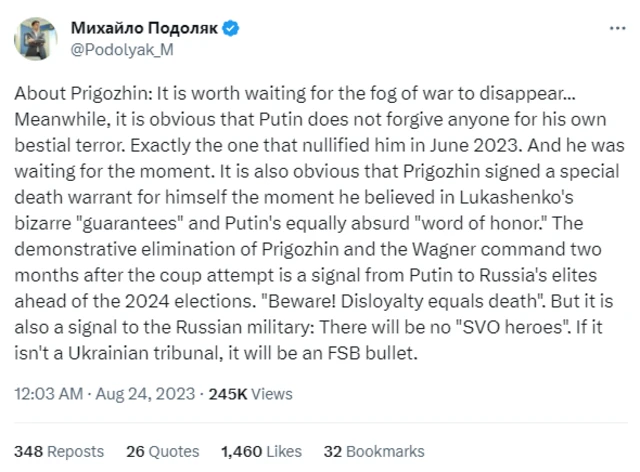This screenshot has height=472, width=640.
Task: Open Михайло Подоляк's profile avatar
Action: (35, 37)
